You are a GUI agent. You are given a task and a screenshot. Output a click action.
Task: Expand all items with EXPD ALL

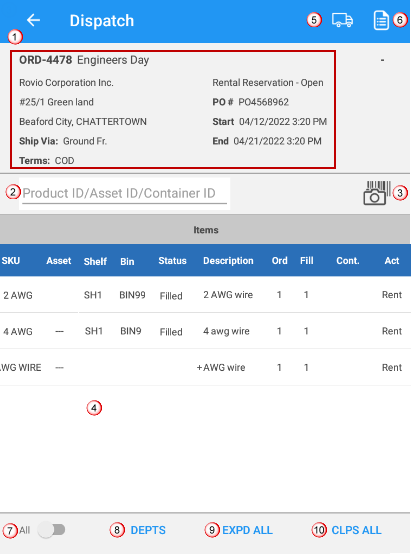click(247, 530)
